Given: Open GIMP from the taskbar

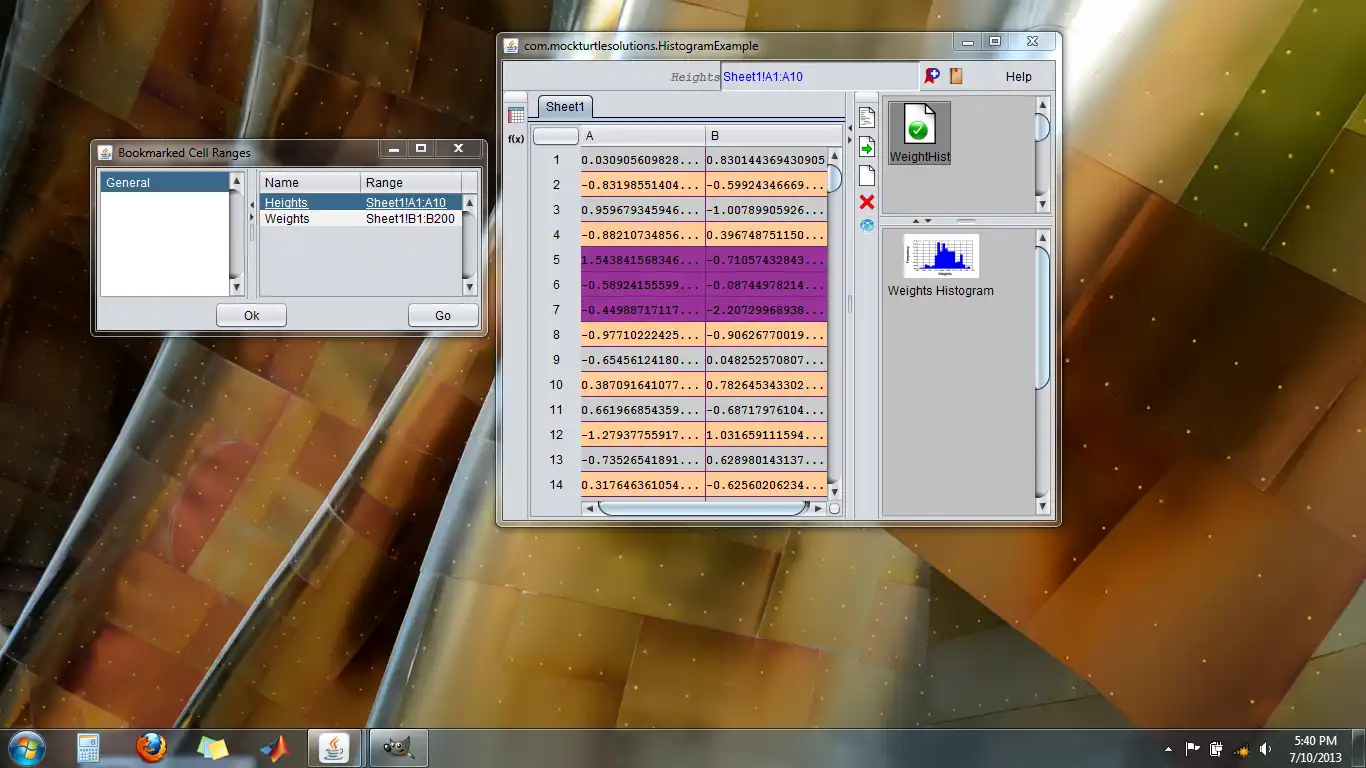Looking at the screenshot, I should (x=399, y=748).
